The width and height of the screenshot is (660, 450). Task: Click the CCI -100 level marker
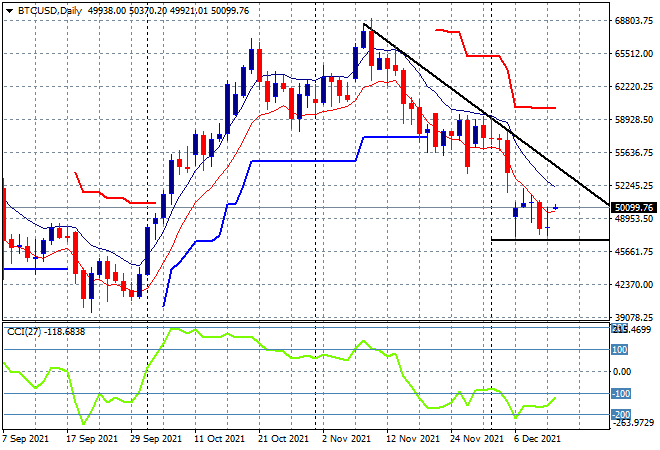click(621, 394)
